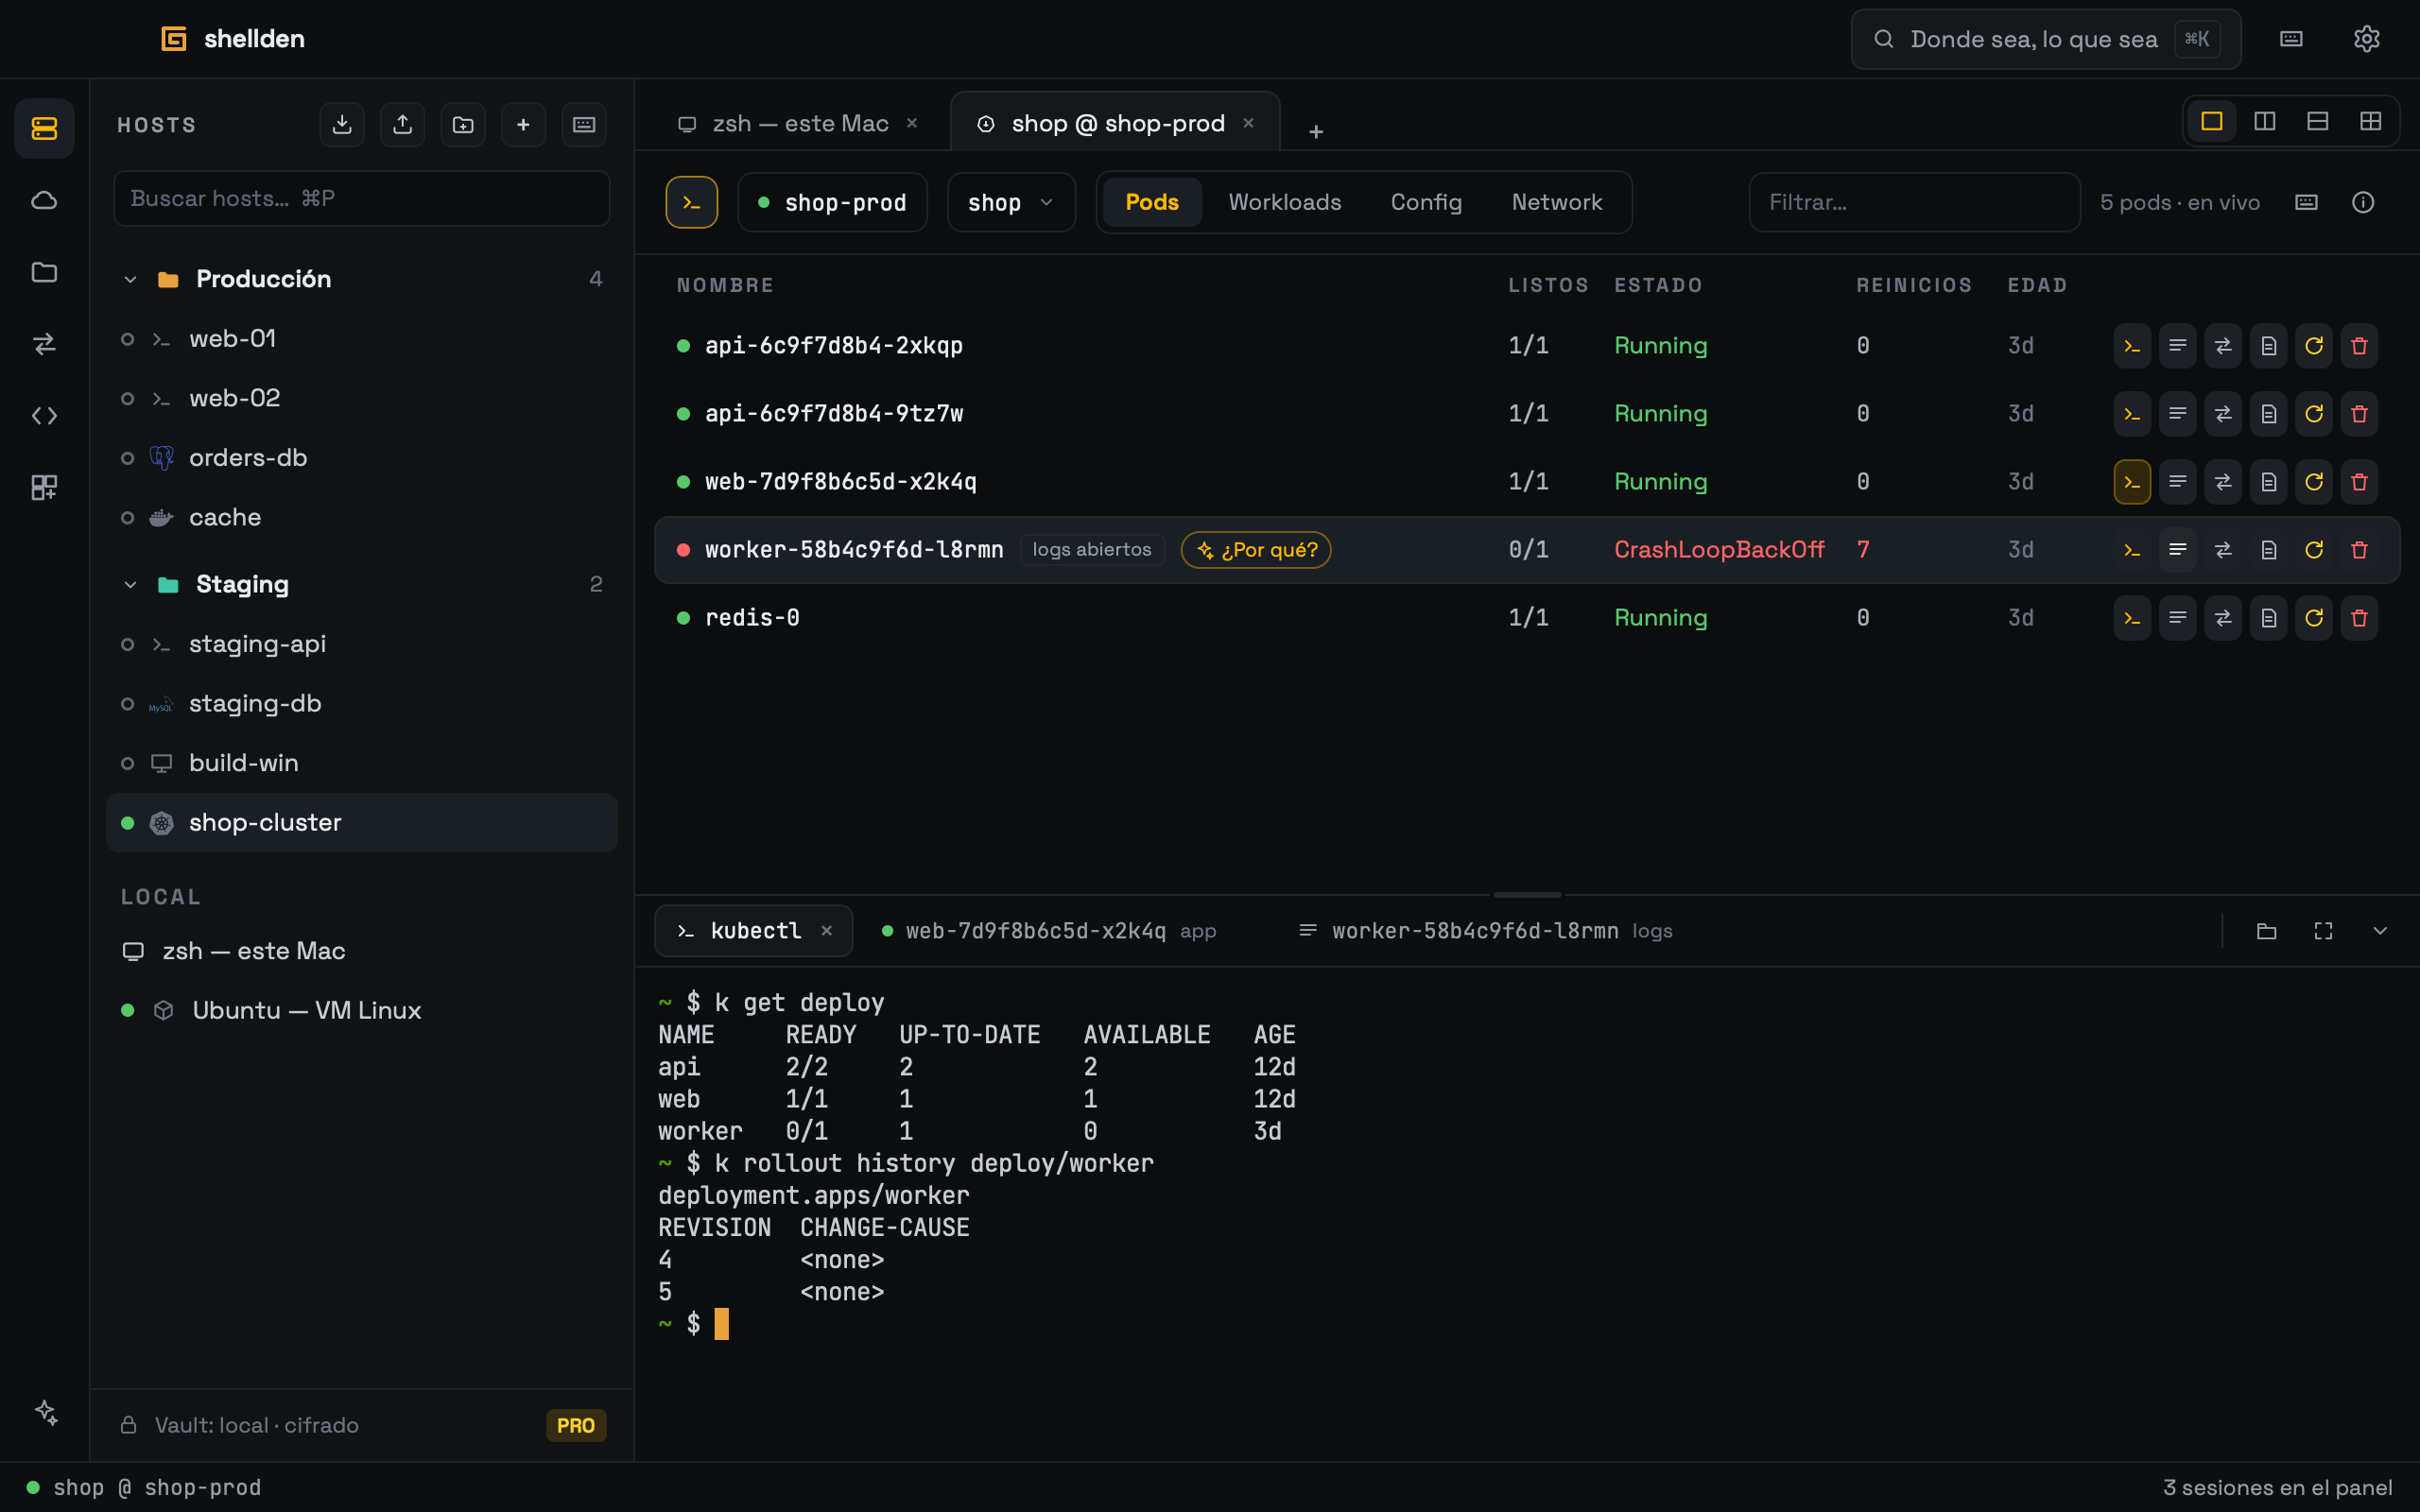Screen dimensions: 2420x1512
Task: Select single pane layout
Action: (x=2212, y=121)
